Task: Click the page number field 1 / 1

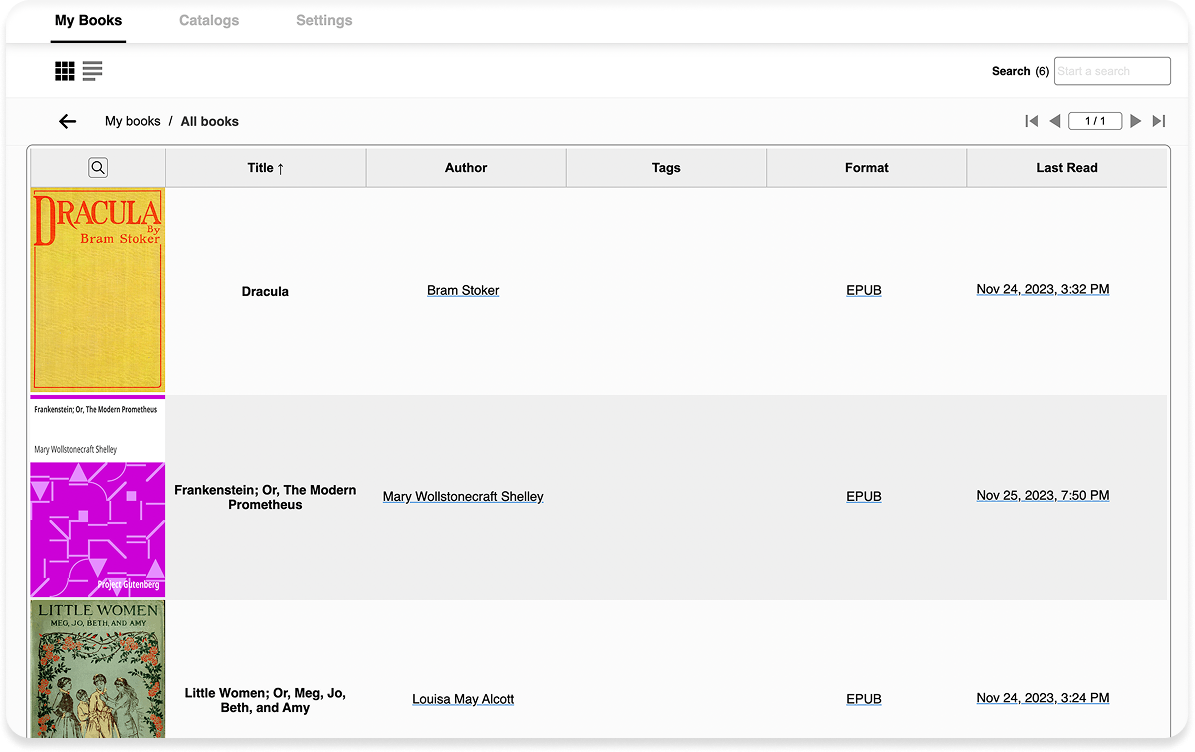Action: (1095, 121)
